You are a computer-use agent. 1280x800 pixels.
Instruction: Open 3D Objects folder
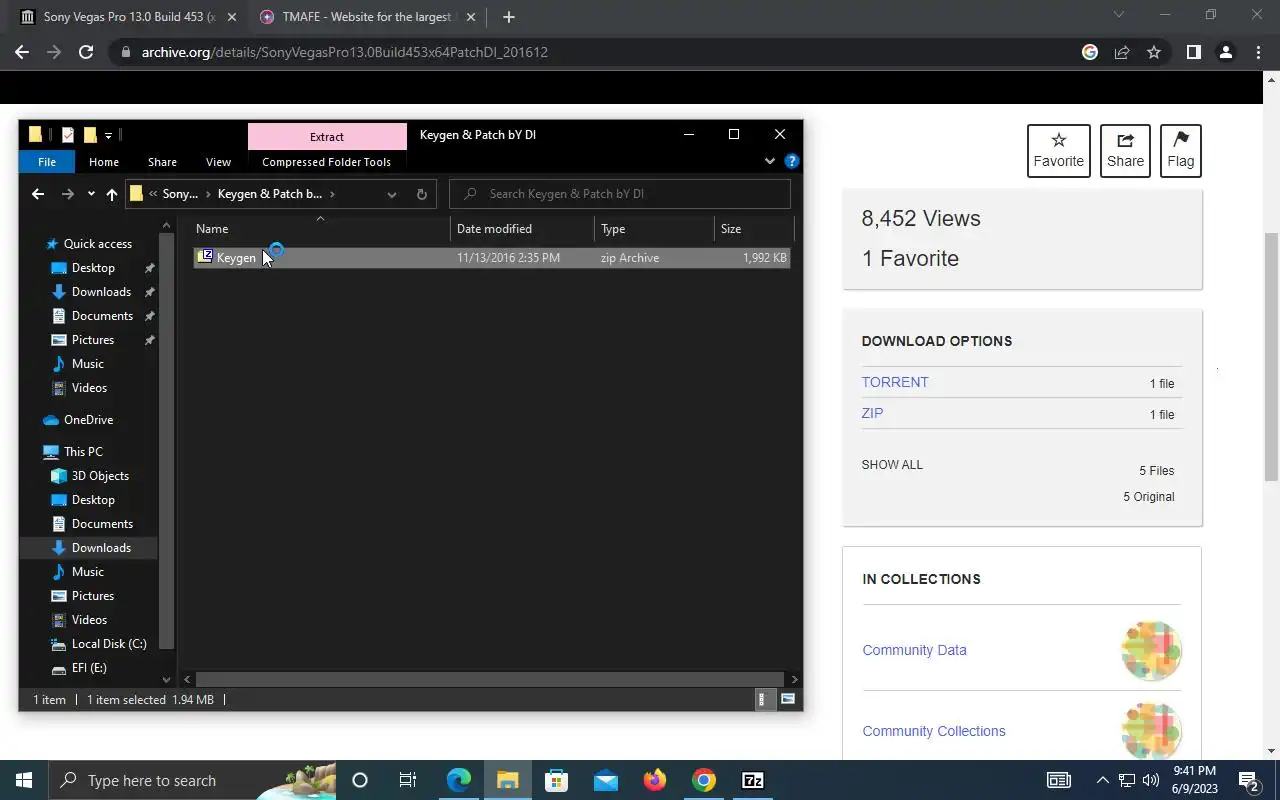100,476
